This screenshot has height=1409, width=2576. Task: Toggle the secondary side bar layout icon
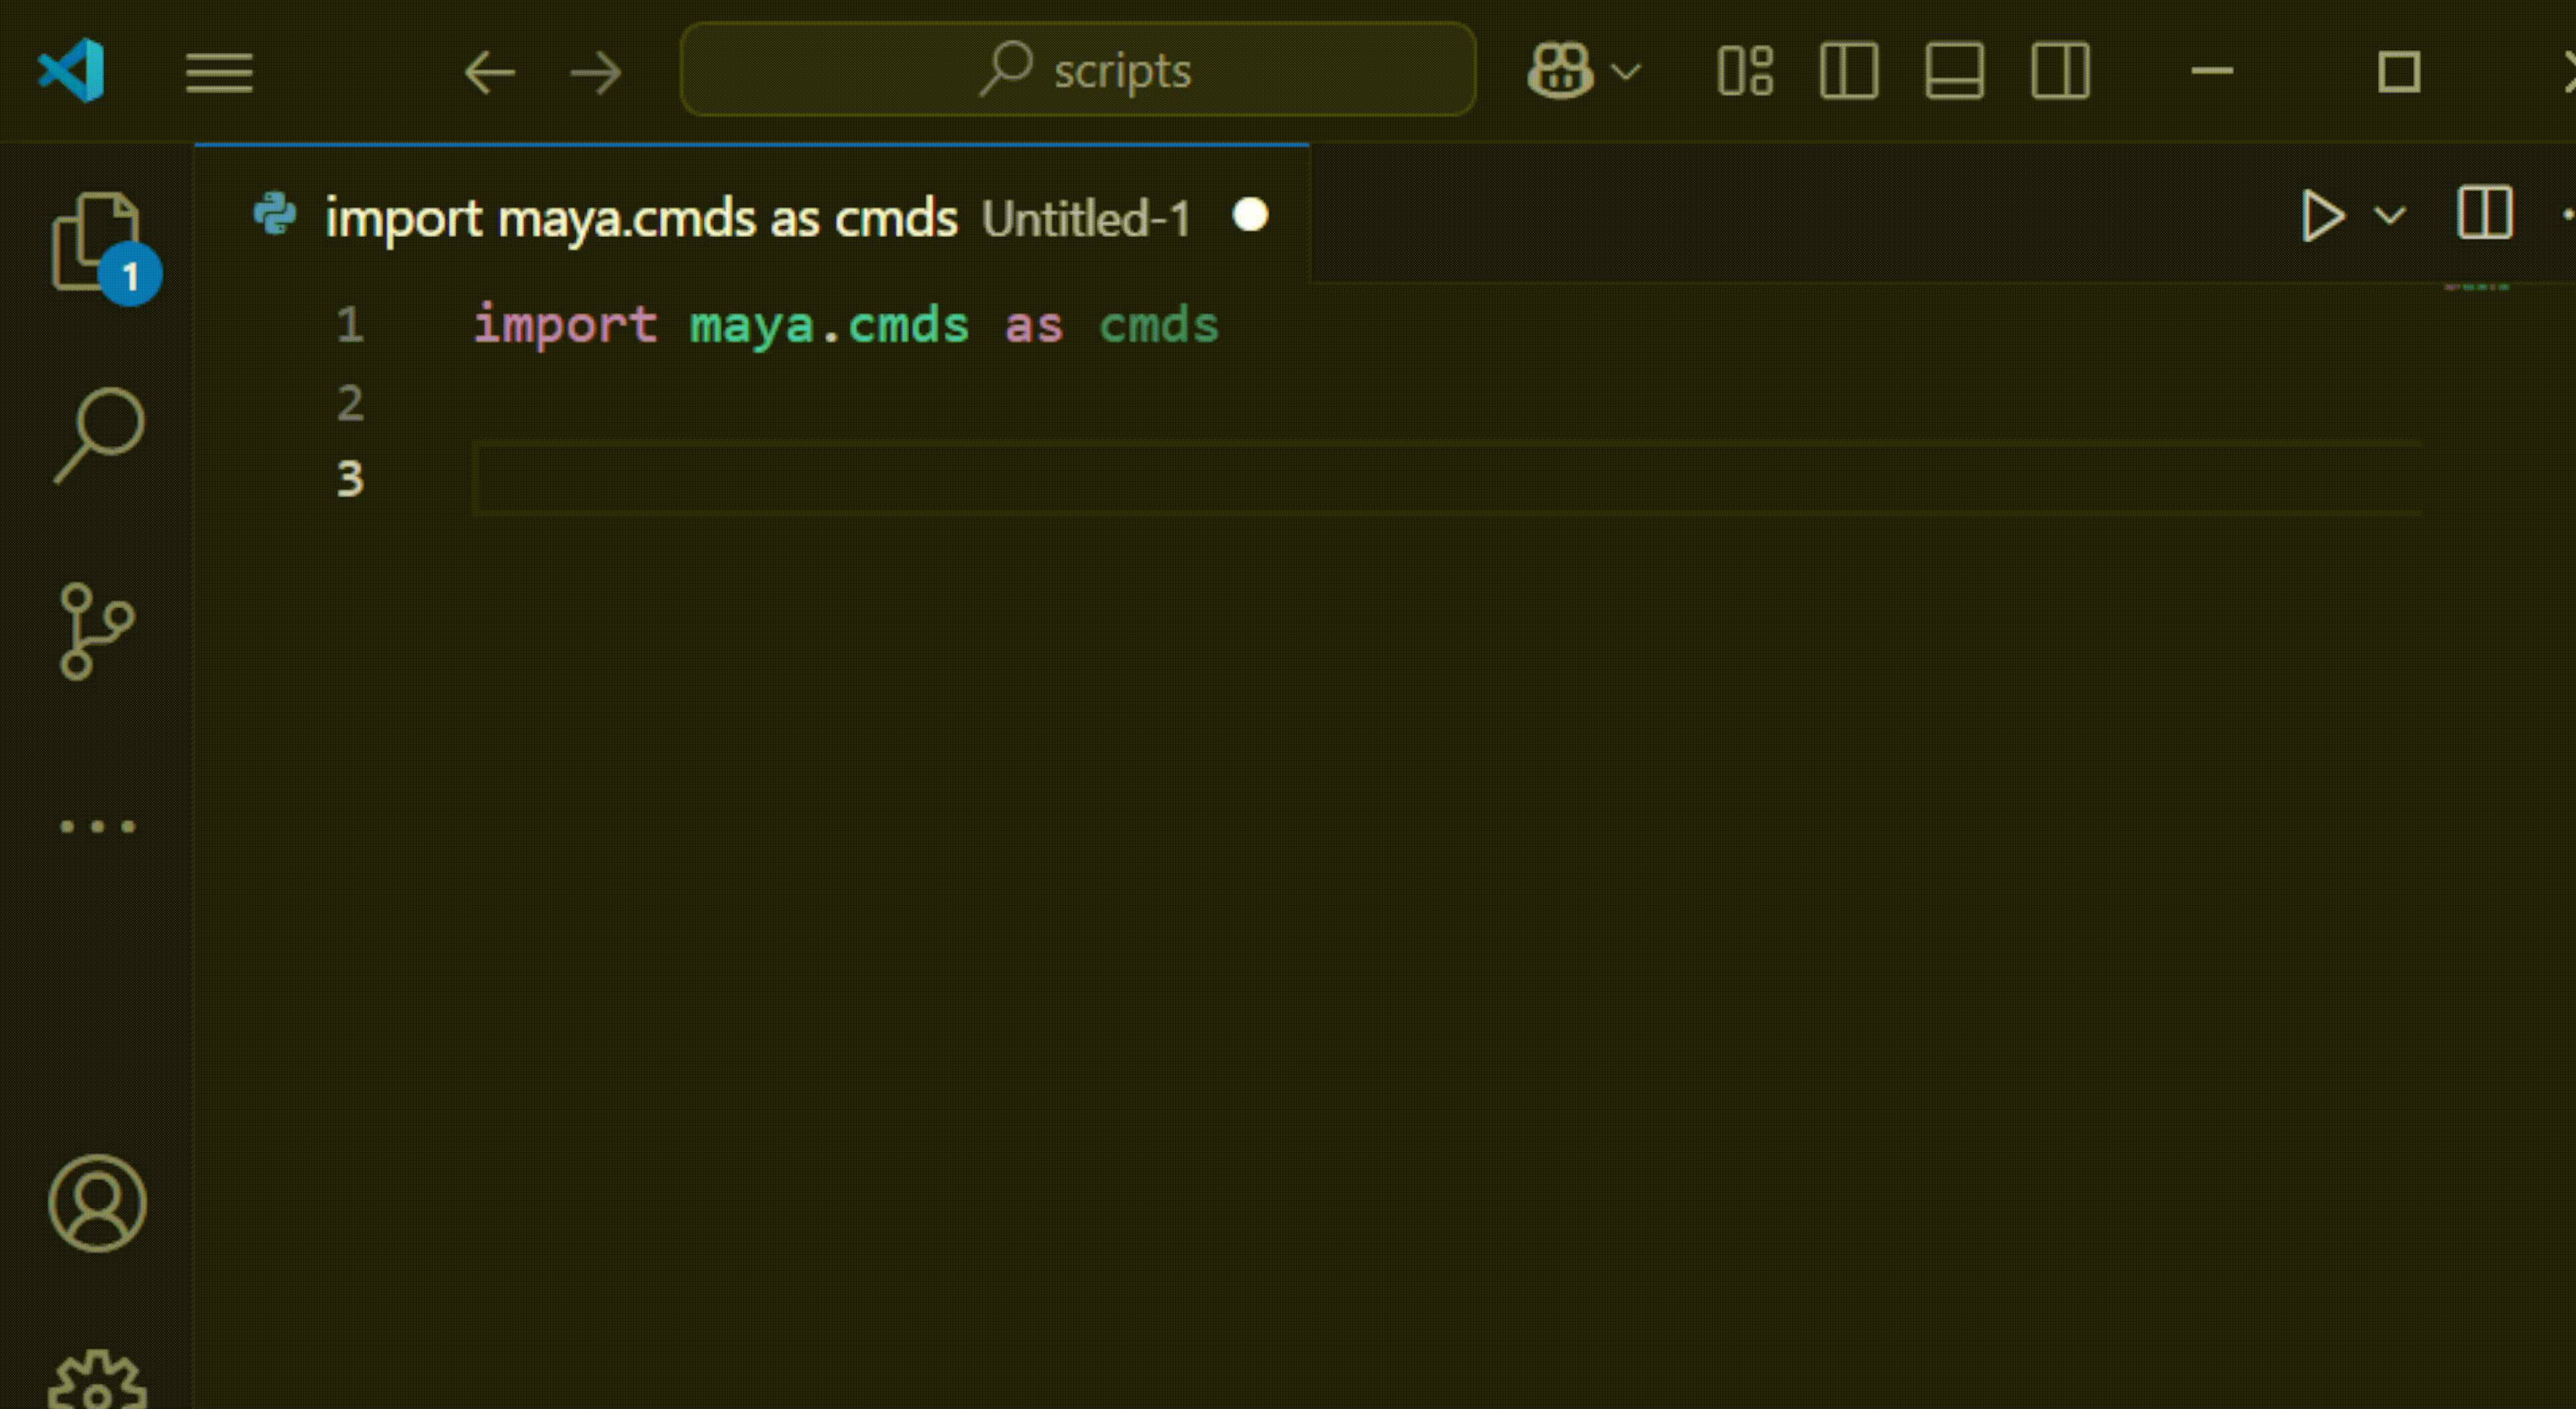(2060, 71)
